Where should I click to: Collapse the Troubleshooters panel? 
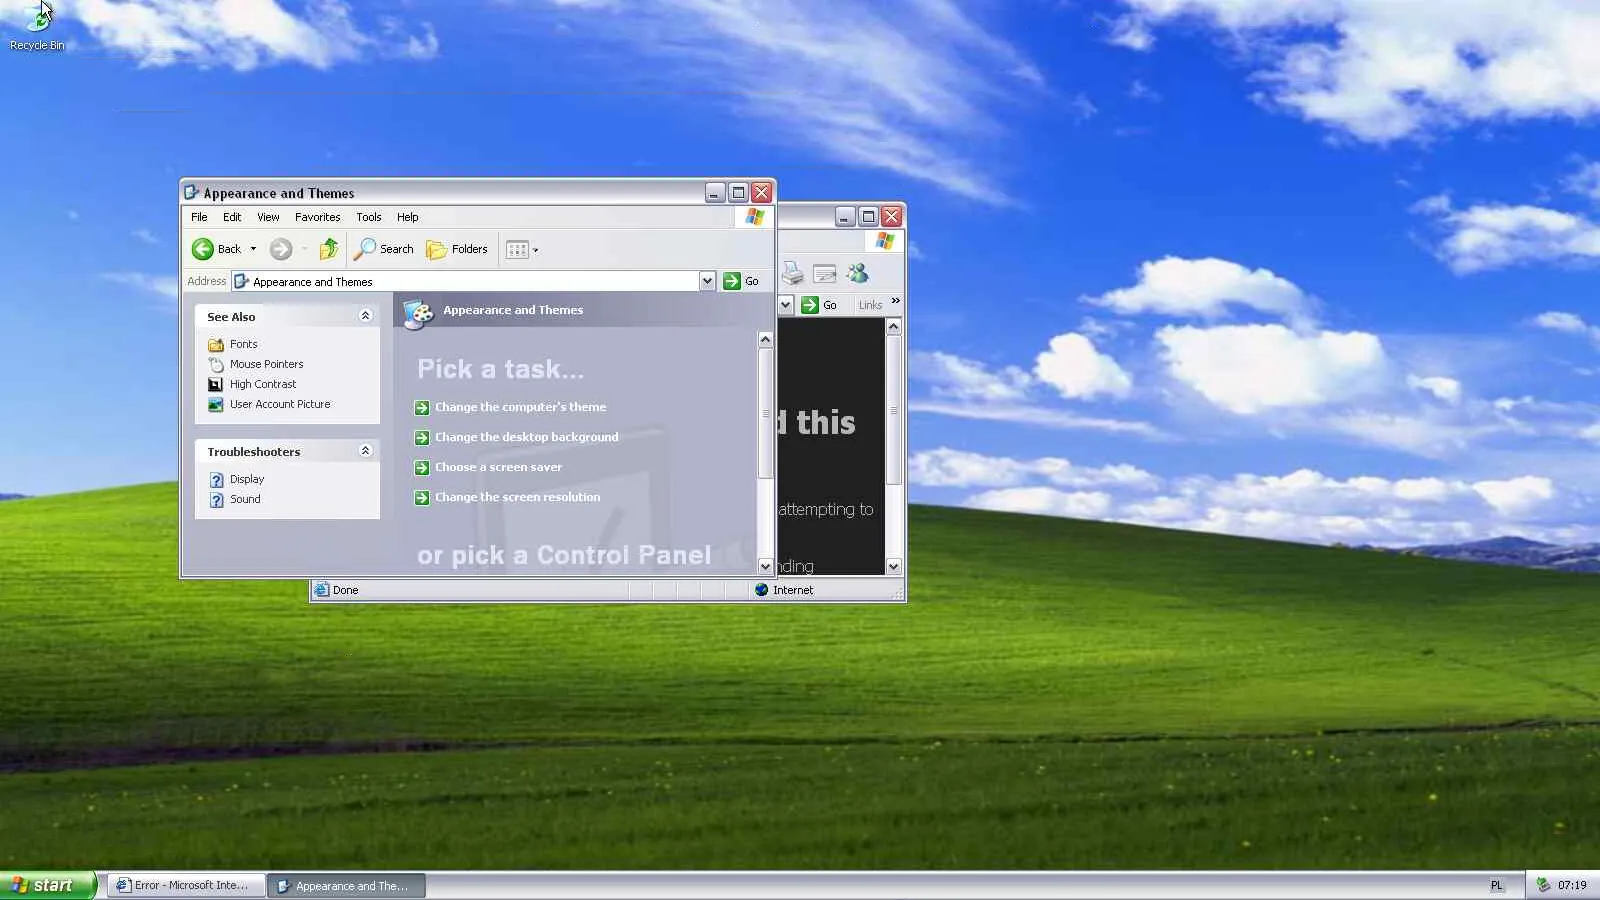tap(365, 451)
